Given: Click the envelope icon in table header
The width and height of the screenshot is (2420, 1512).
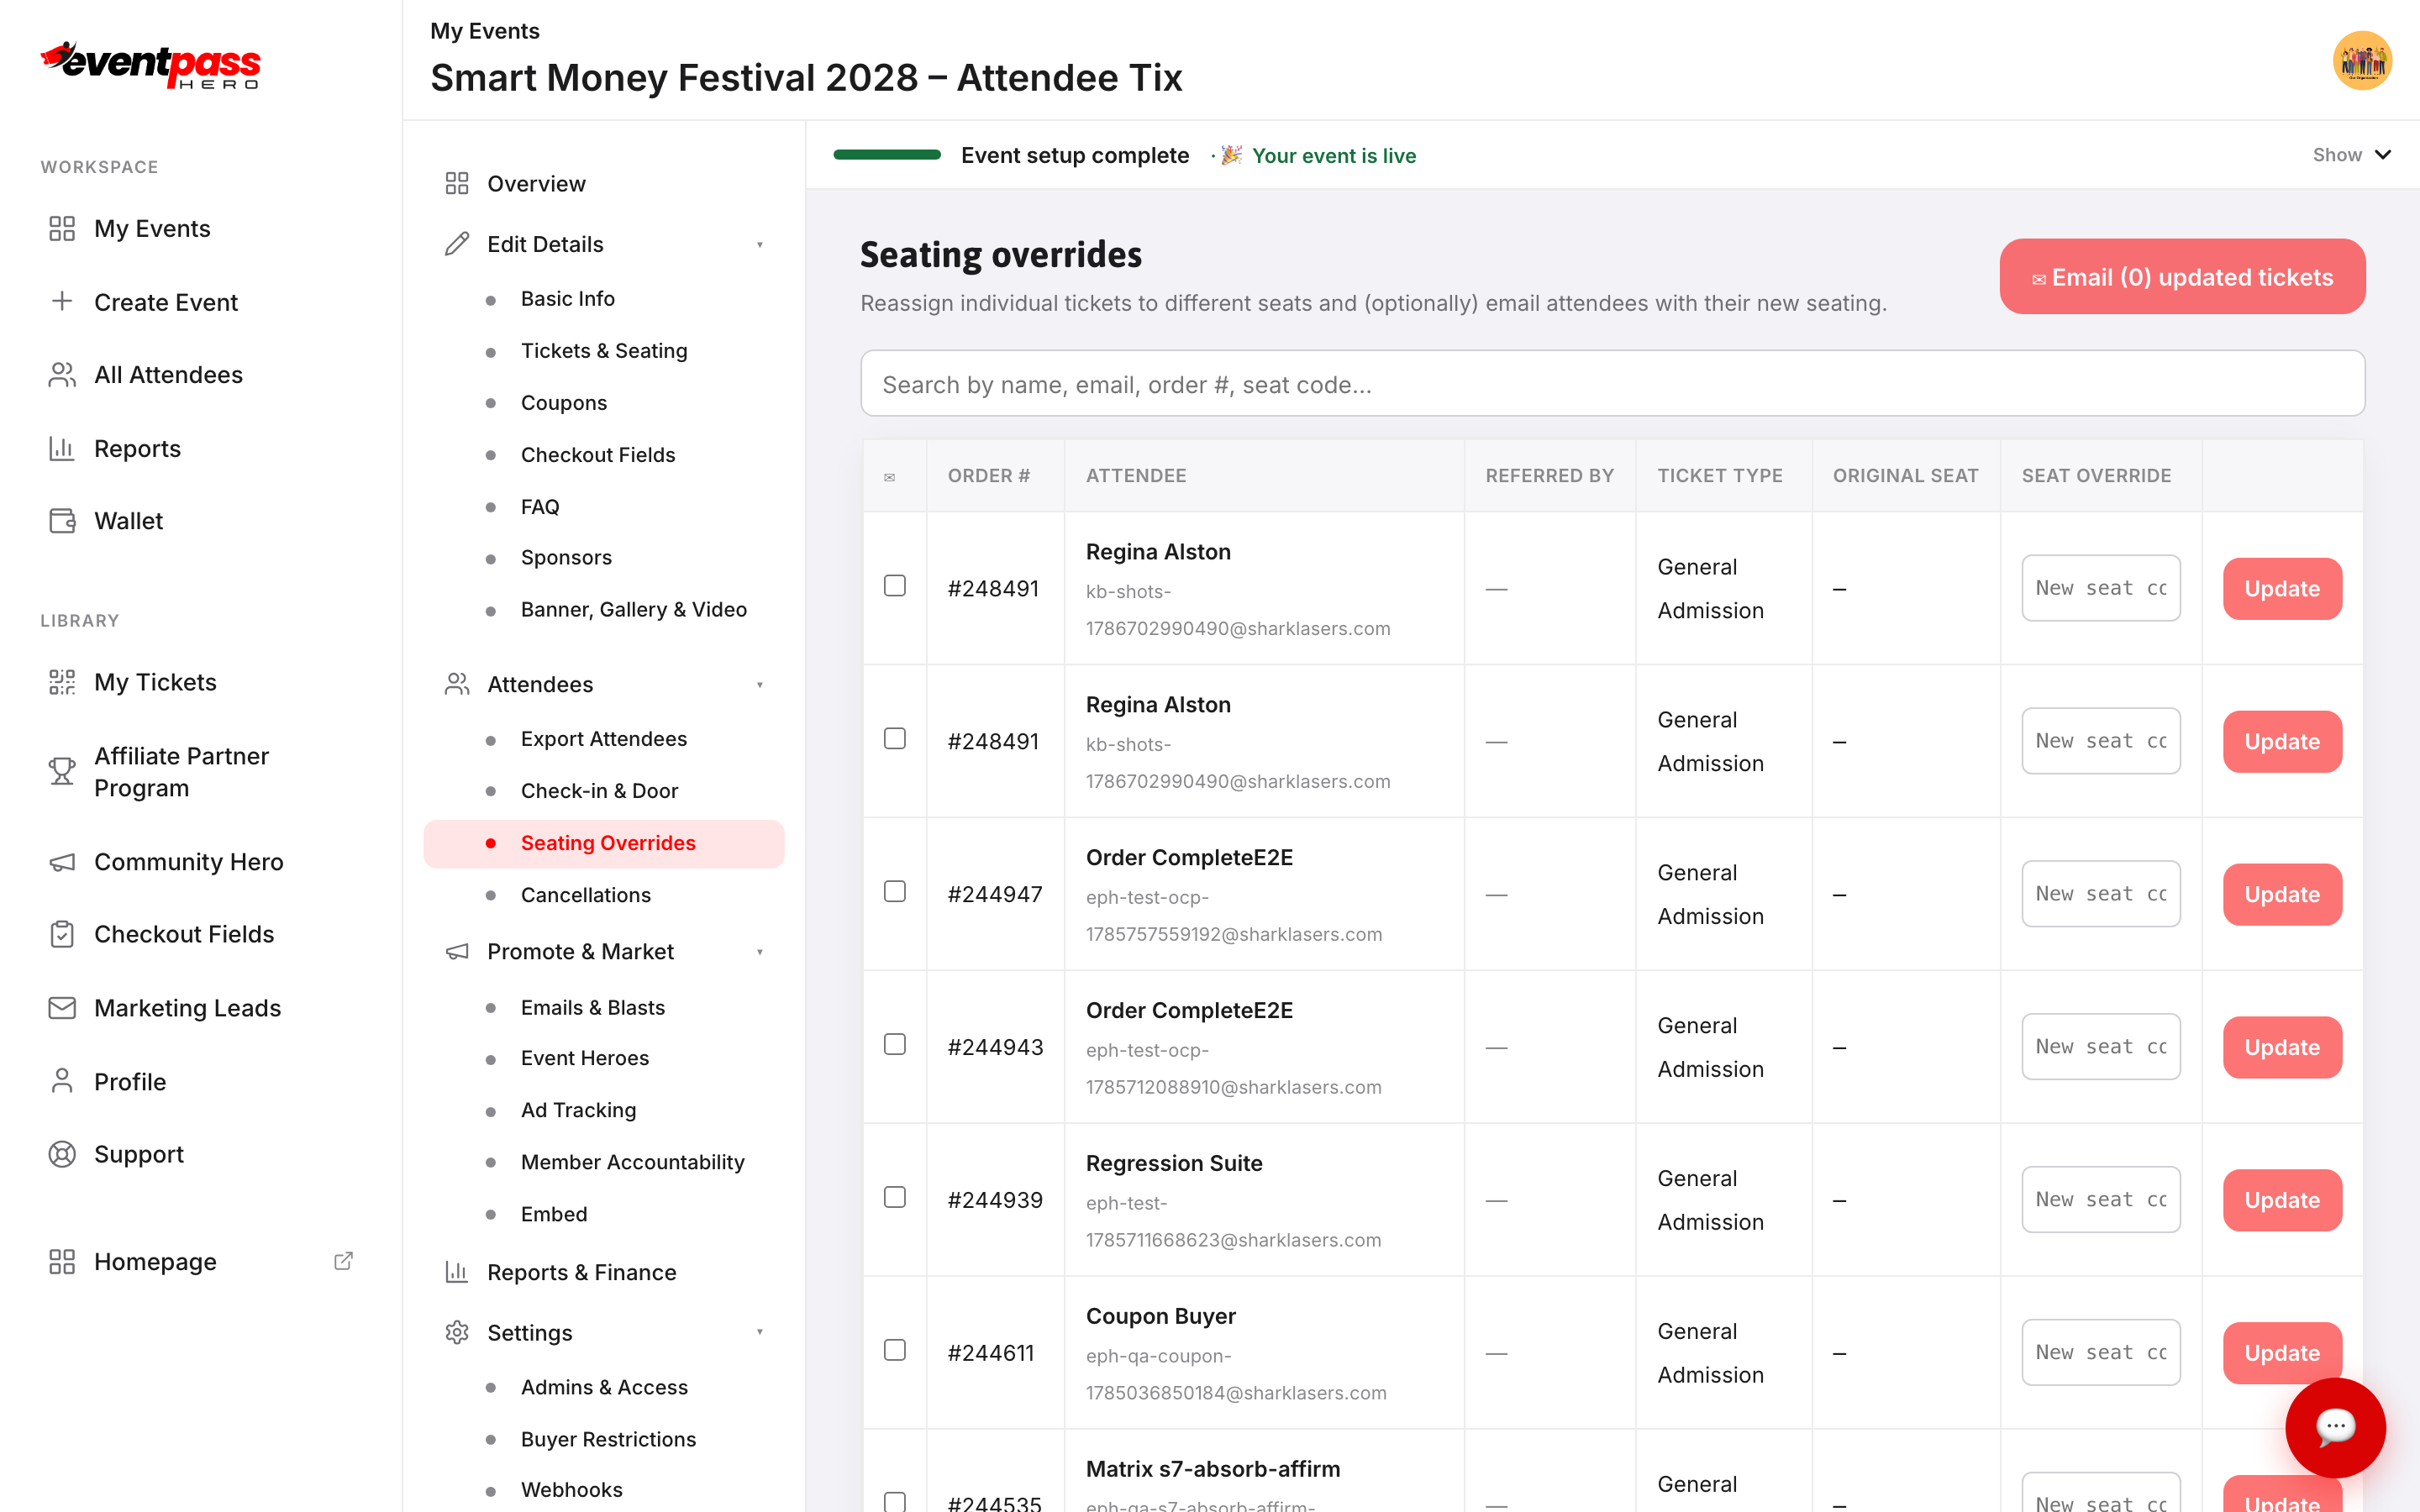Looking at the screenshot, I should (x=889, y=477).
